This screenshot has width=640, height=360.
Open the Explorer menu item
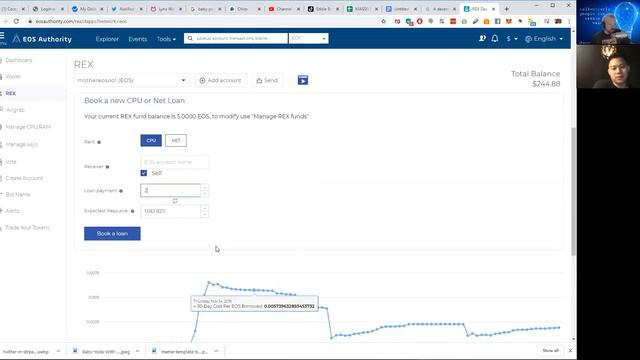click(x=107, y=39)
